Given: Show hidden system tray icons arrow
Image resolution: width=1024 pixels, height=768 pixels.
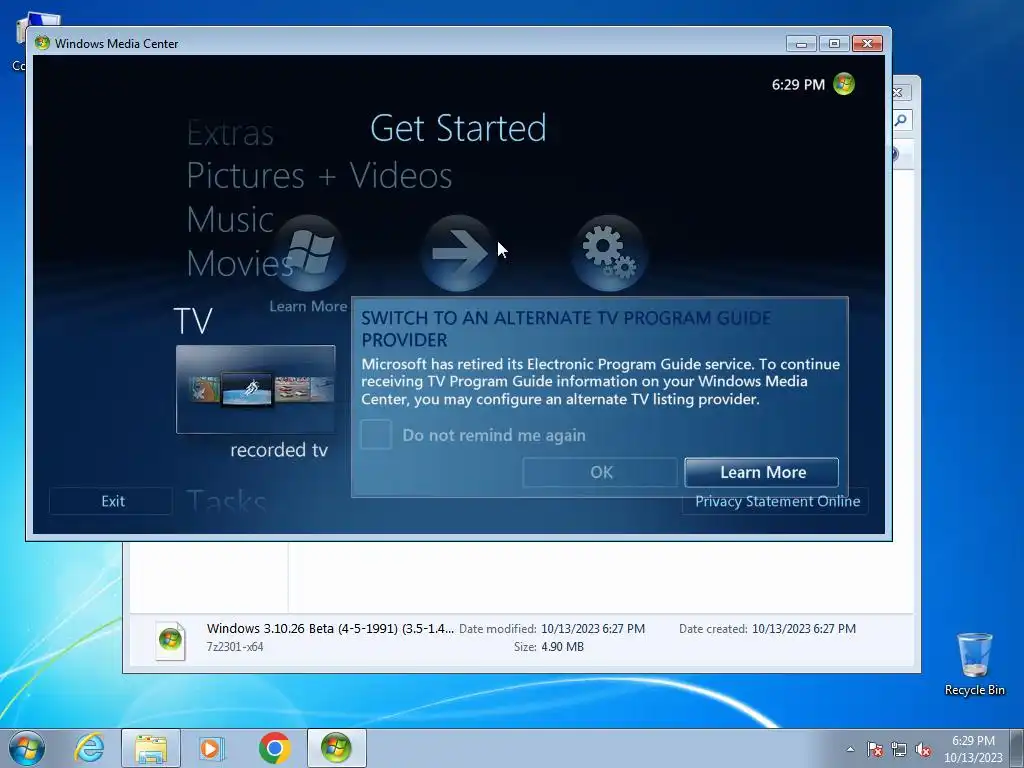Looking at the screenshot, I should click(x=850, y=749).
